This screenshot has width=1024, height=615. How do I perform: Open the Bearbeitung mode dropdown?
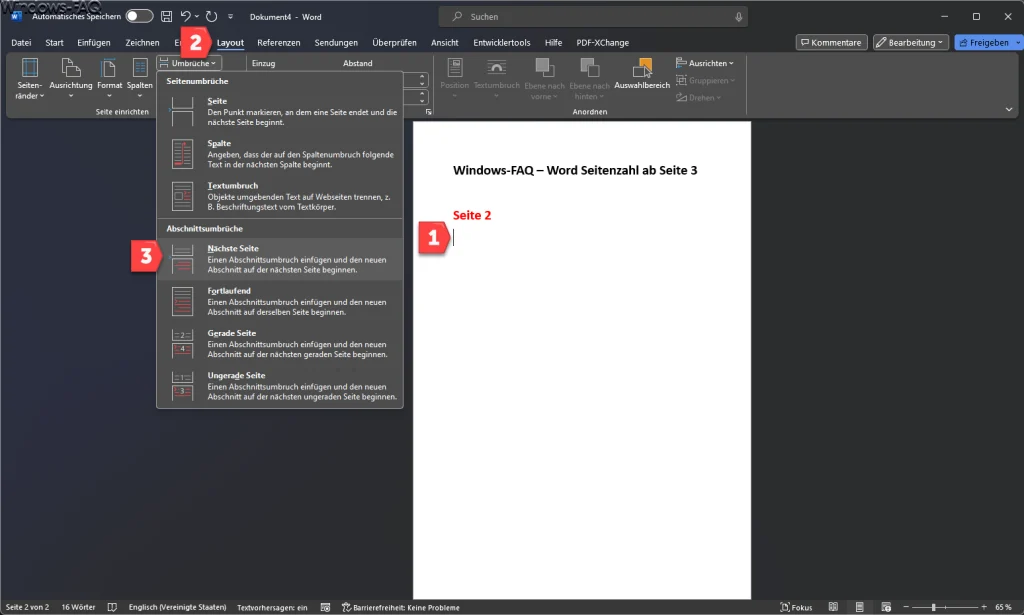pos(910,42)
